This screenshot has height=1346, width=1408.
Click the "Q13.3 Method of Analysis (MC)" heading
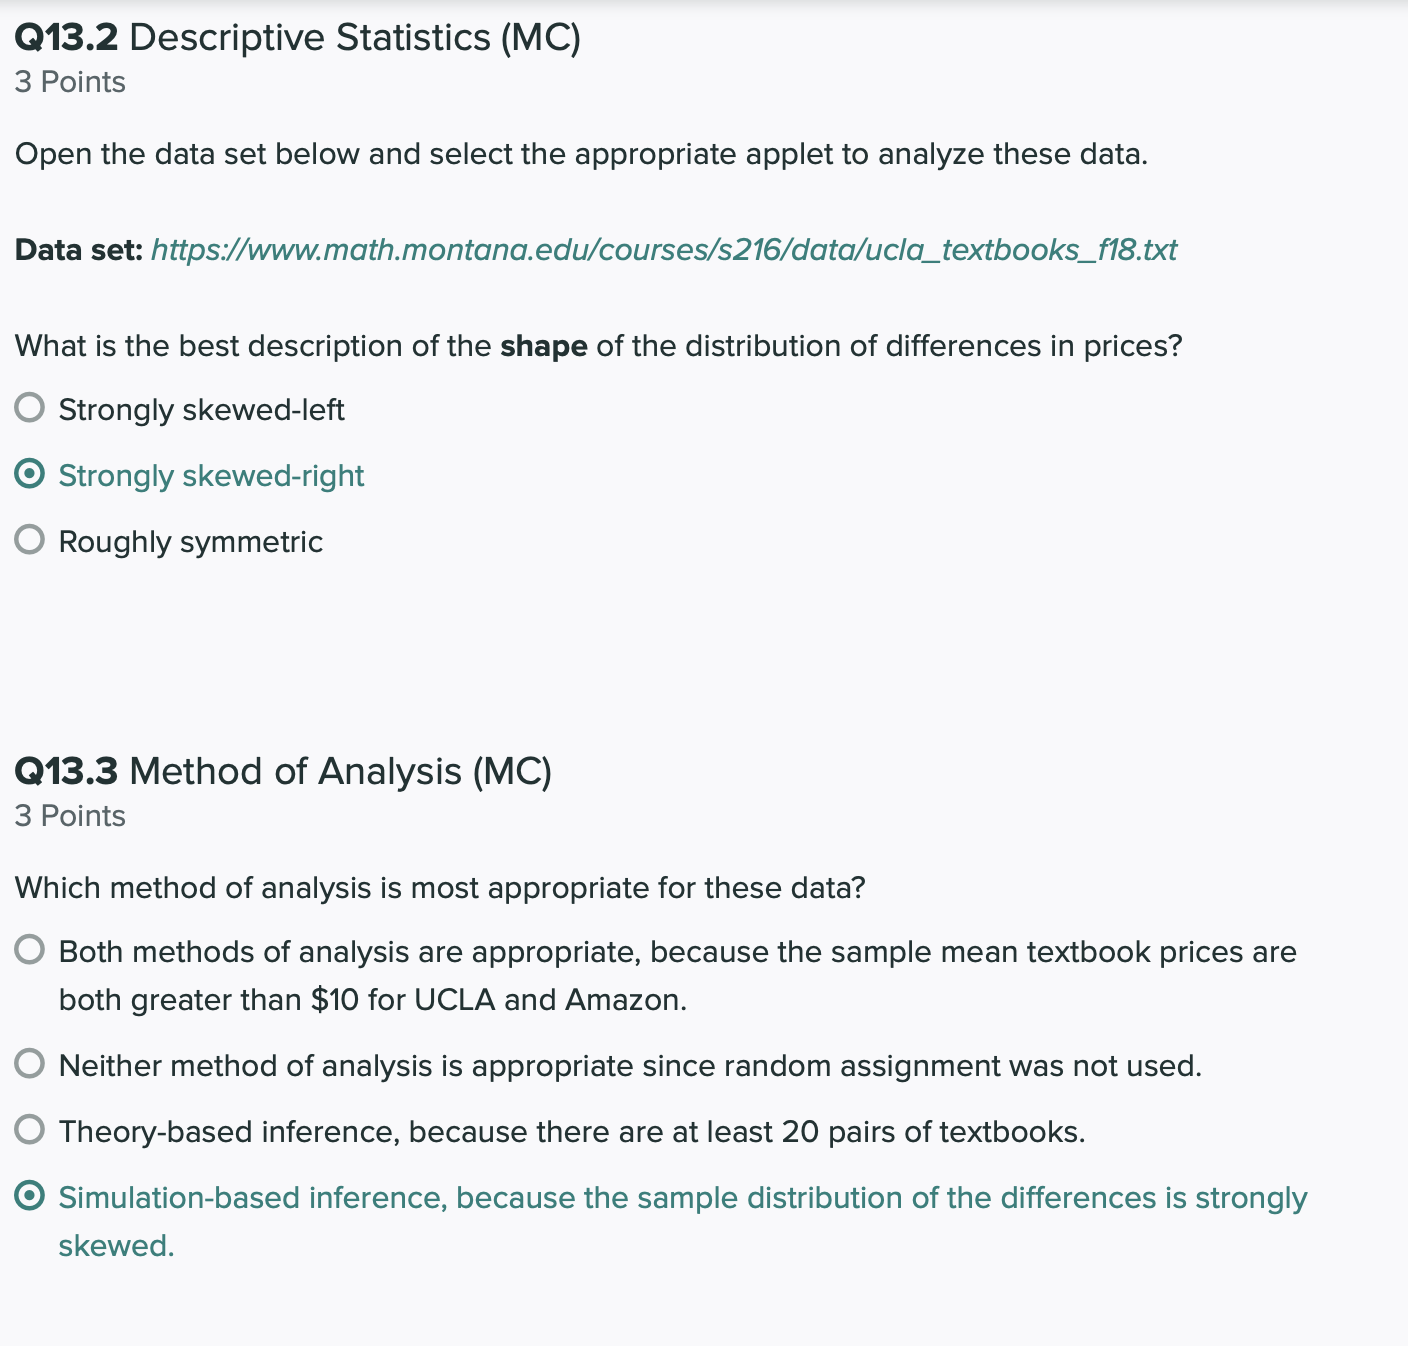click(x=283, y=772)
